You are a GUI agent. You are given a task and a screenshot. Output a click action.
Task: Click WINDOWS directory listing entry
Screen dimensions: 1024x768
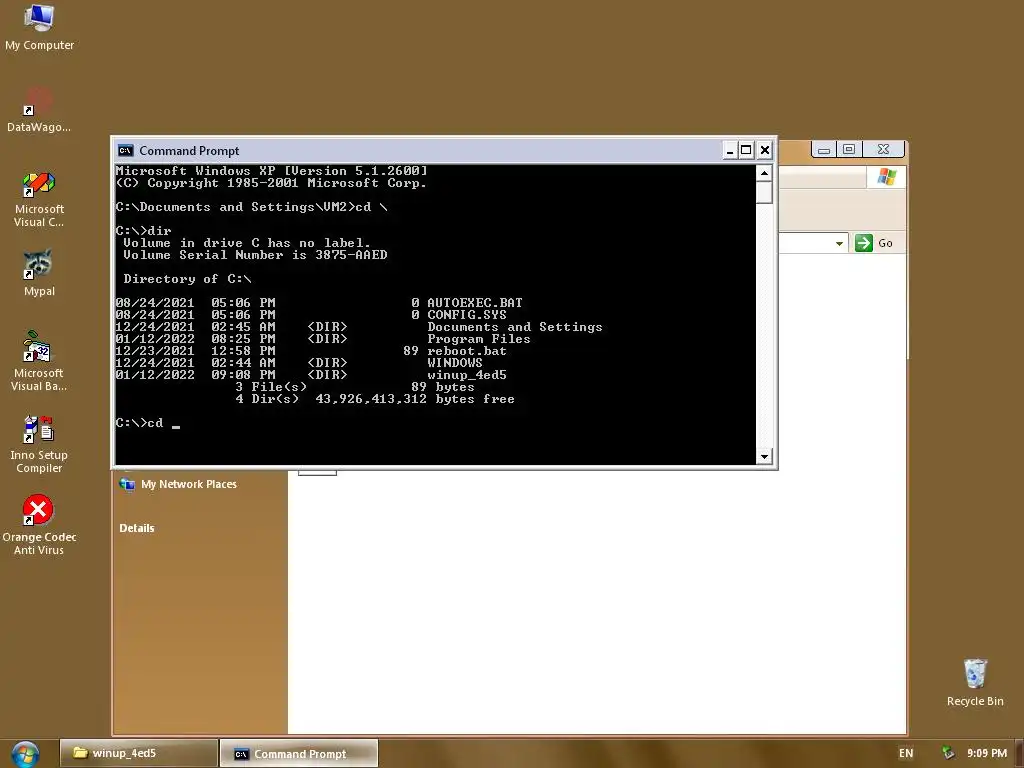click(x=455, y=362)
